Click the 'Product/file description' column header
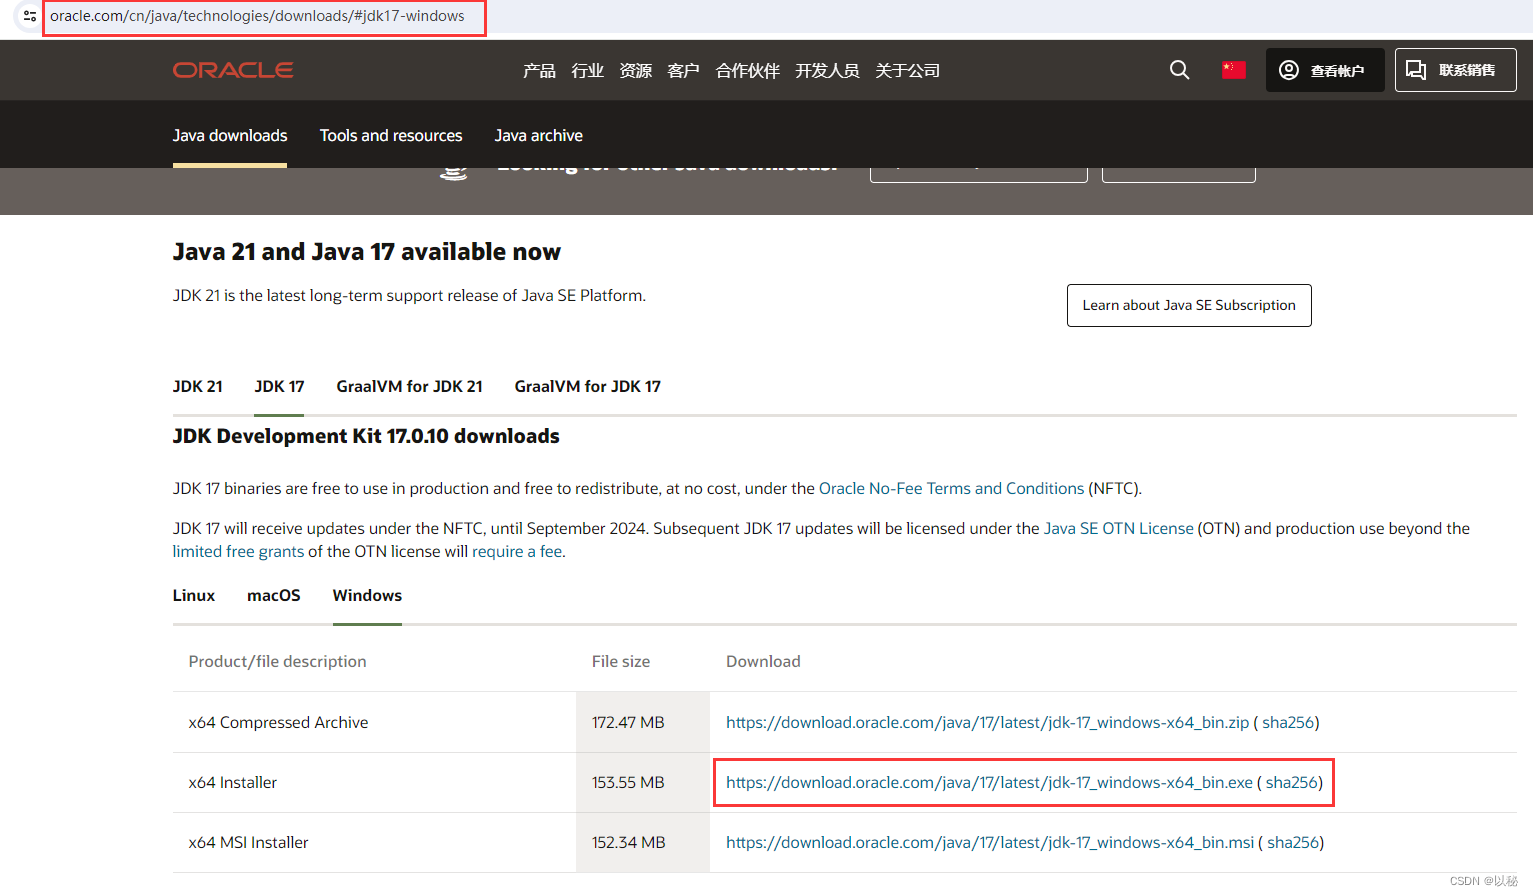The image size is (1533, 896). coord(277,661)
